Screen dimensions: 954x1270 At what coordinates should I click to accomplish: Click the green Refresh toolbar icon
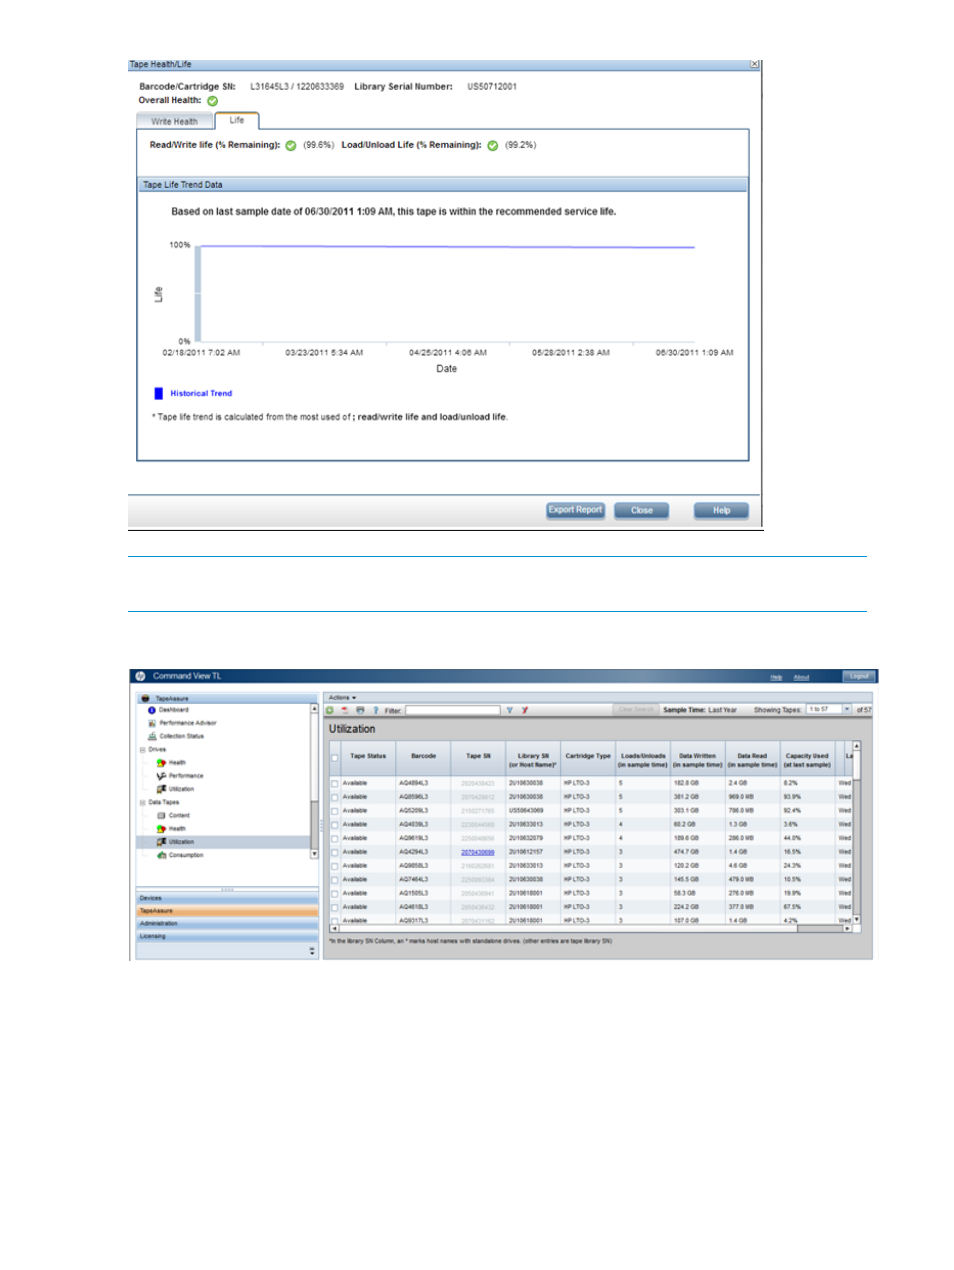[330, 711]
